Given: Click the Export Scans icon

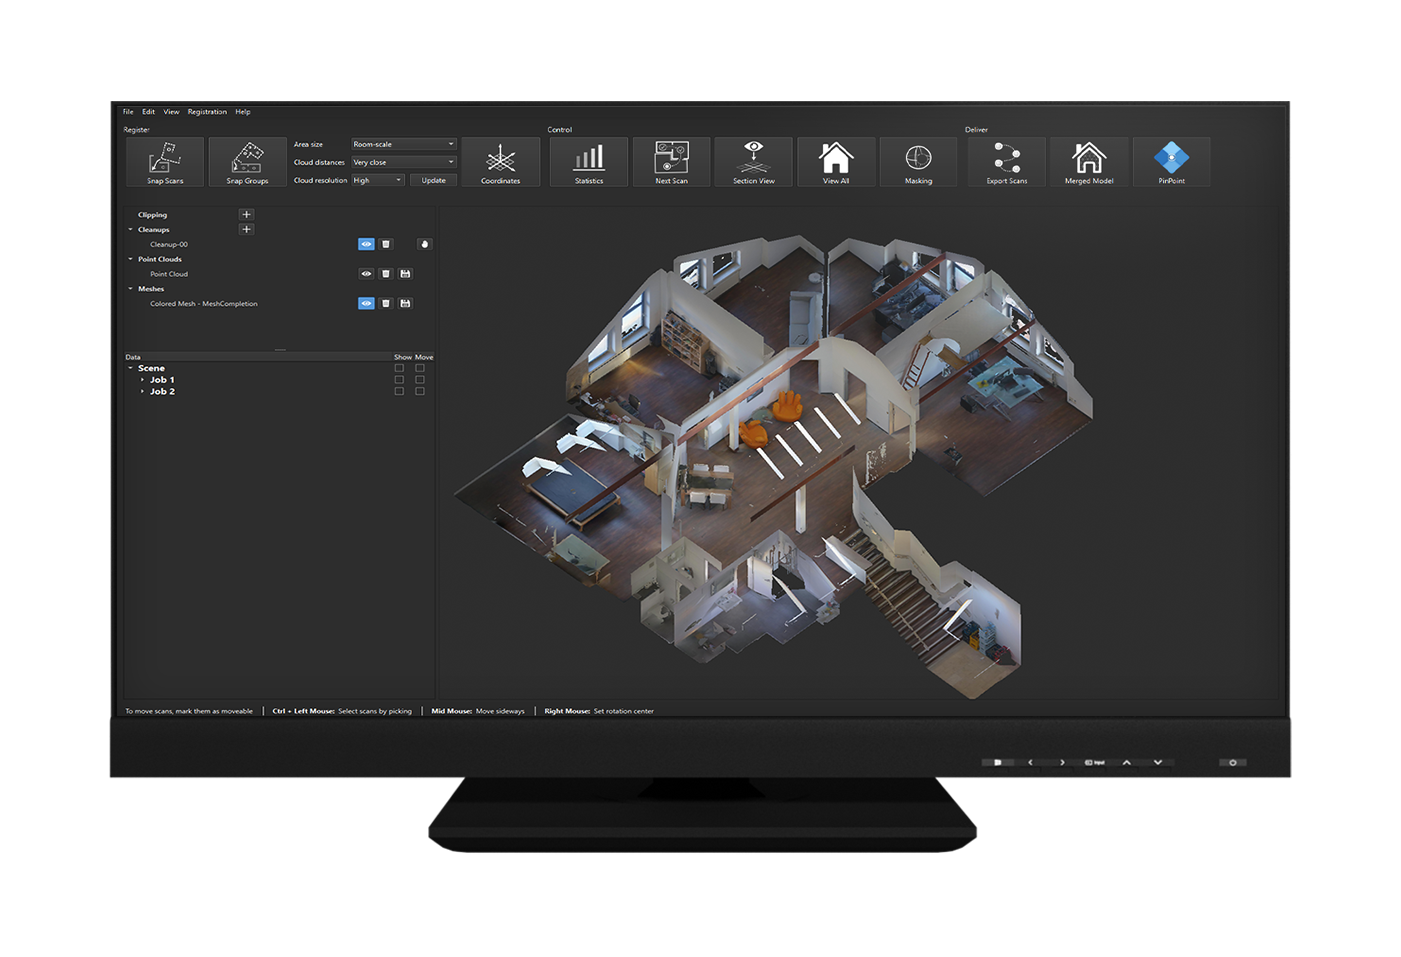Looking at the screenshot, I should [1006, 161].
